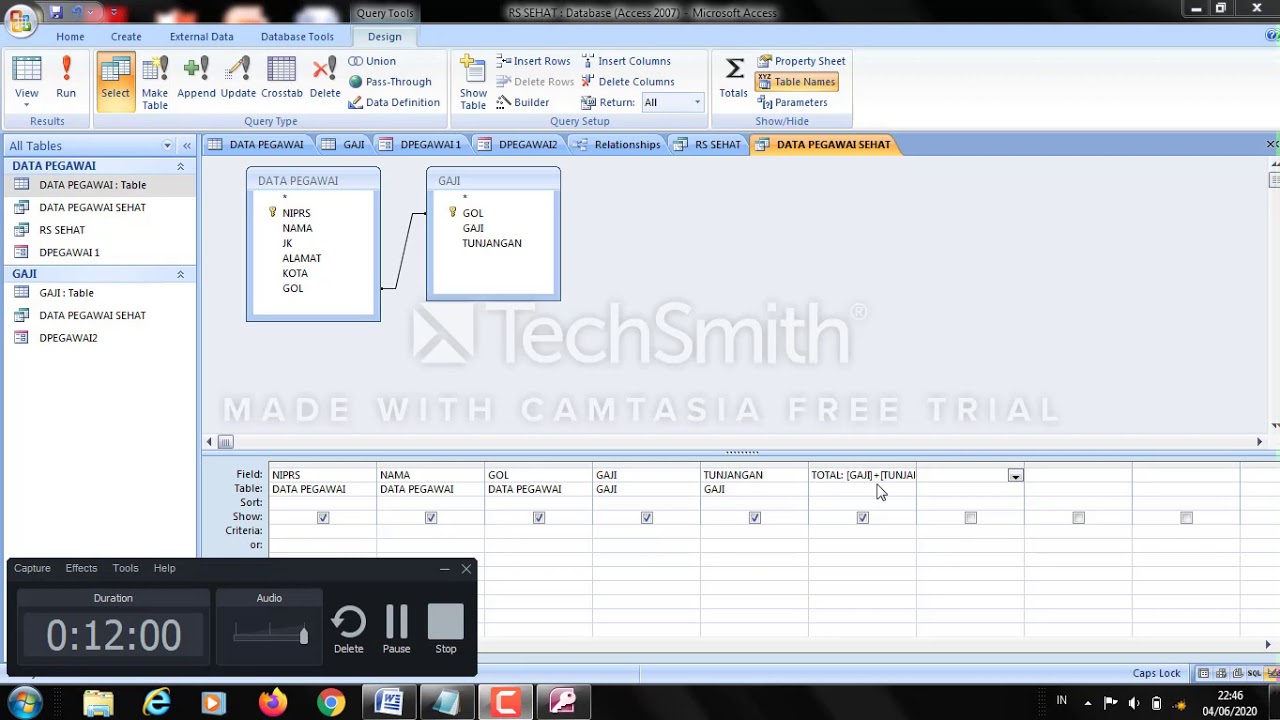Viewport: 1280px width, 720px height.
Task: Click Insert Rows in Query Setup
Action: coord(534,61)
